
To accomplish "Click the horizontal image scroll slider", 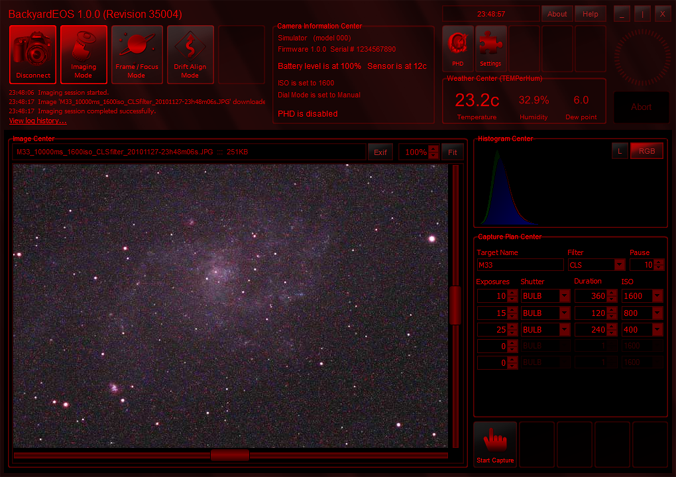I will coord(230,455).
